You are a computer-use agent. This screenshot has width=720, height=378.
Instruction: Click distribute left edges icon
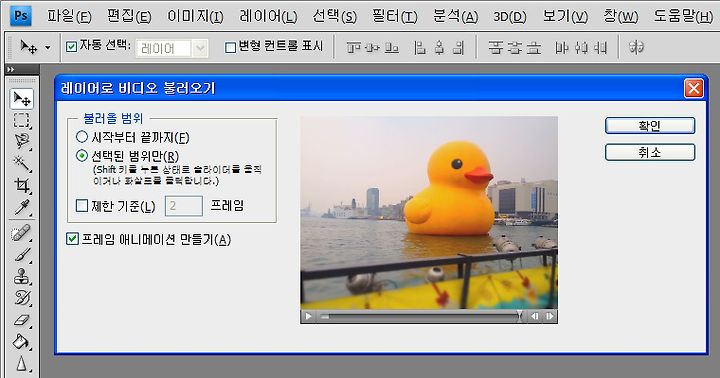click(x=562, y=47)
